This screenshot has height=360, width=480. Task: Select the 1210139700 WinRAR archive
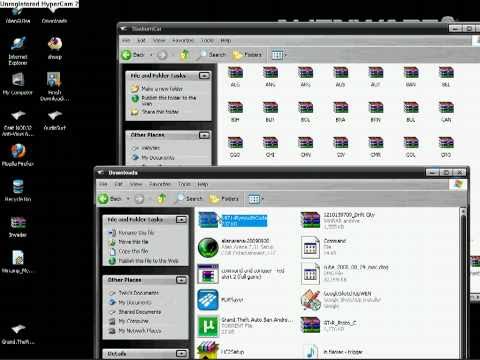pyautogui.click(x=310, y=220)
